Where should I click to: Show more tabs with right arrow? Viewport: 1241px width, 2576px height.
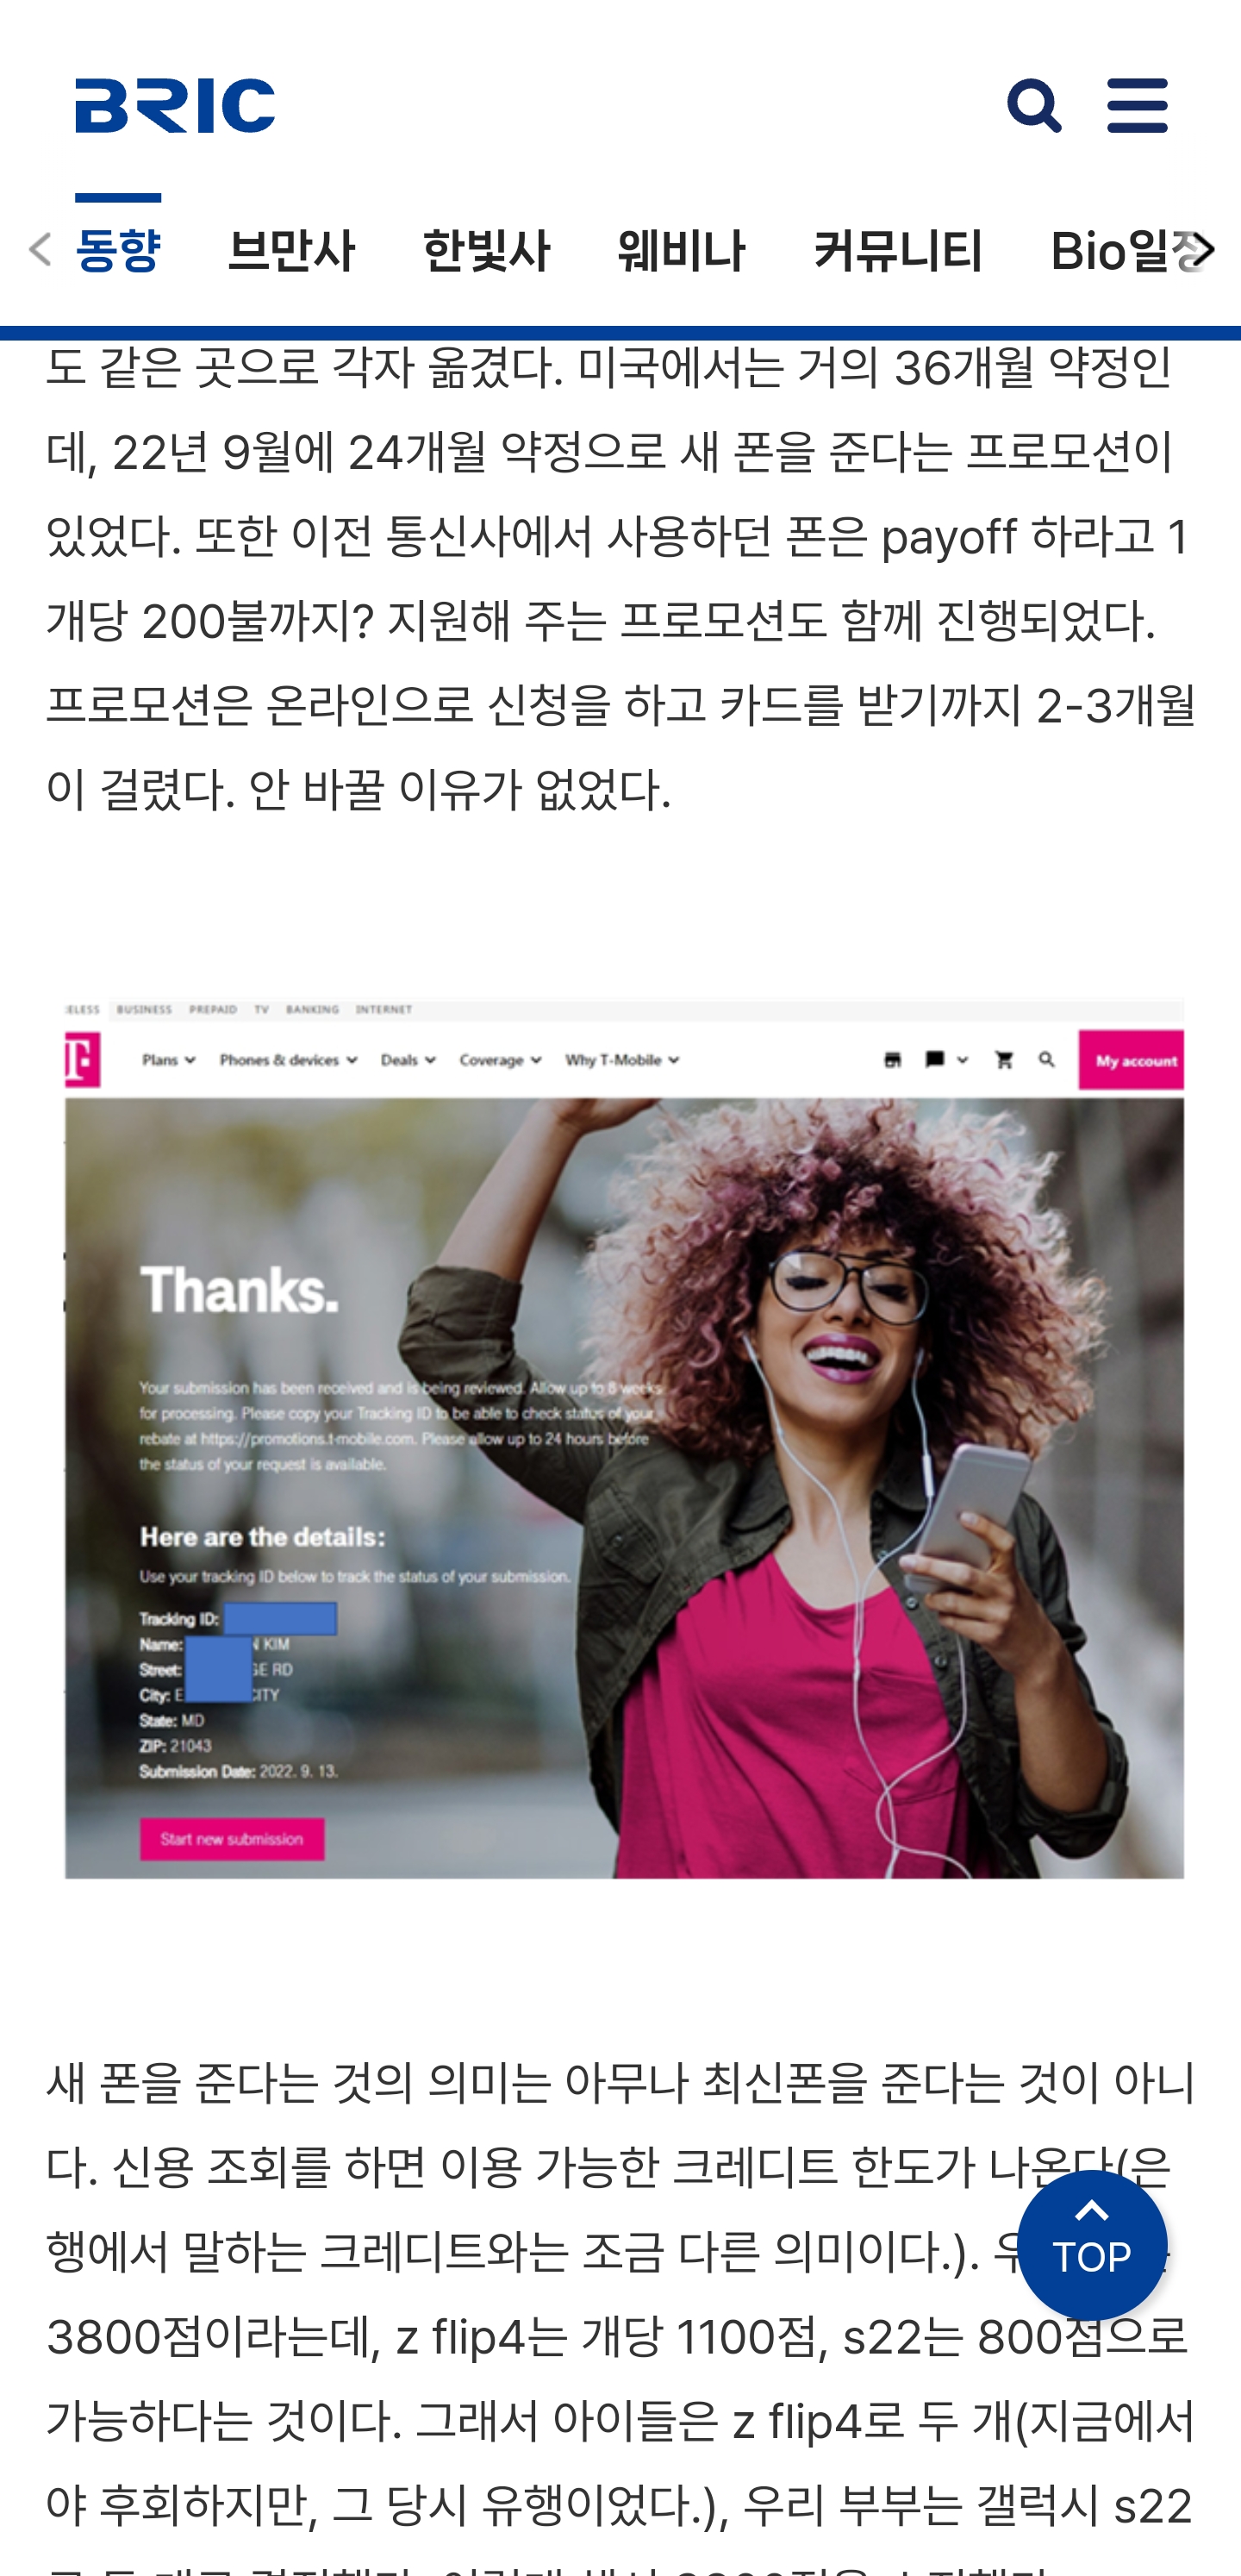point(1203,250)
